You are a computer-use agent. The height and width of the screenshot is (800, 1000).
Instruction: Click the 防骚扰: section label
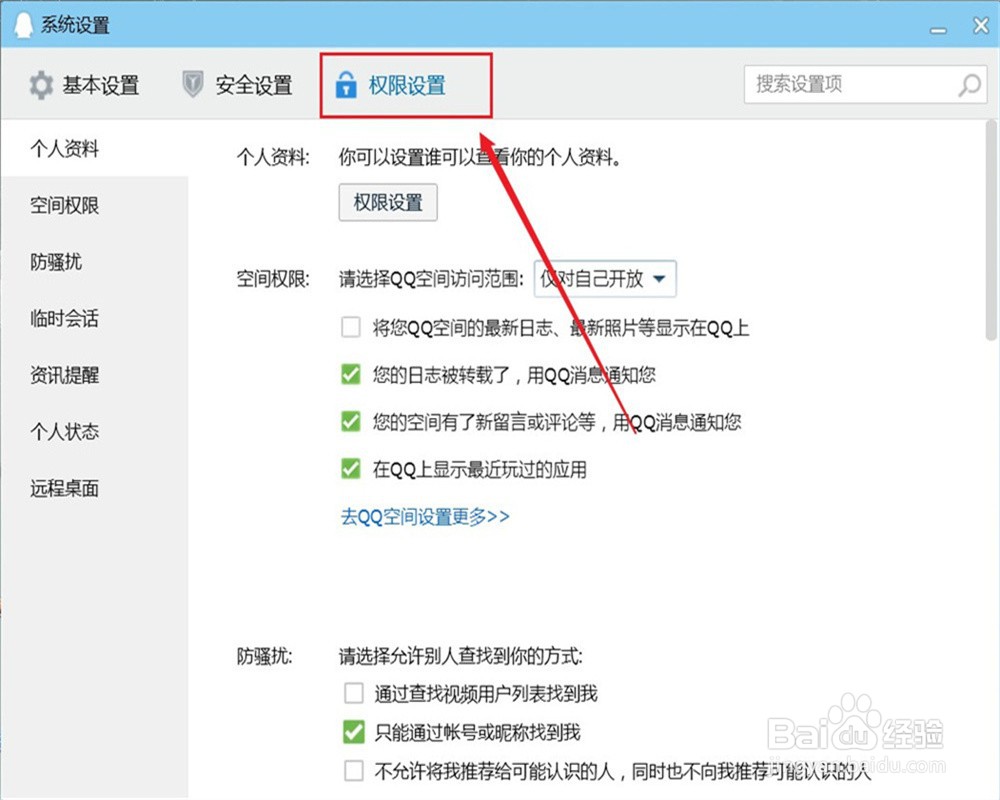tap(265, 656)
